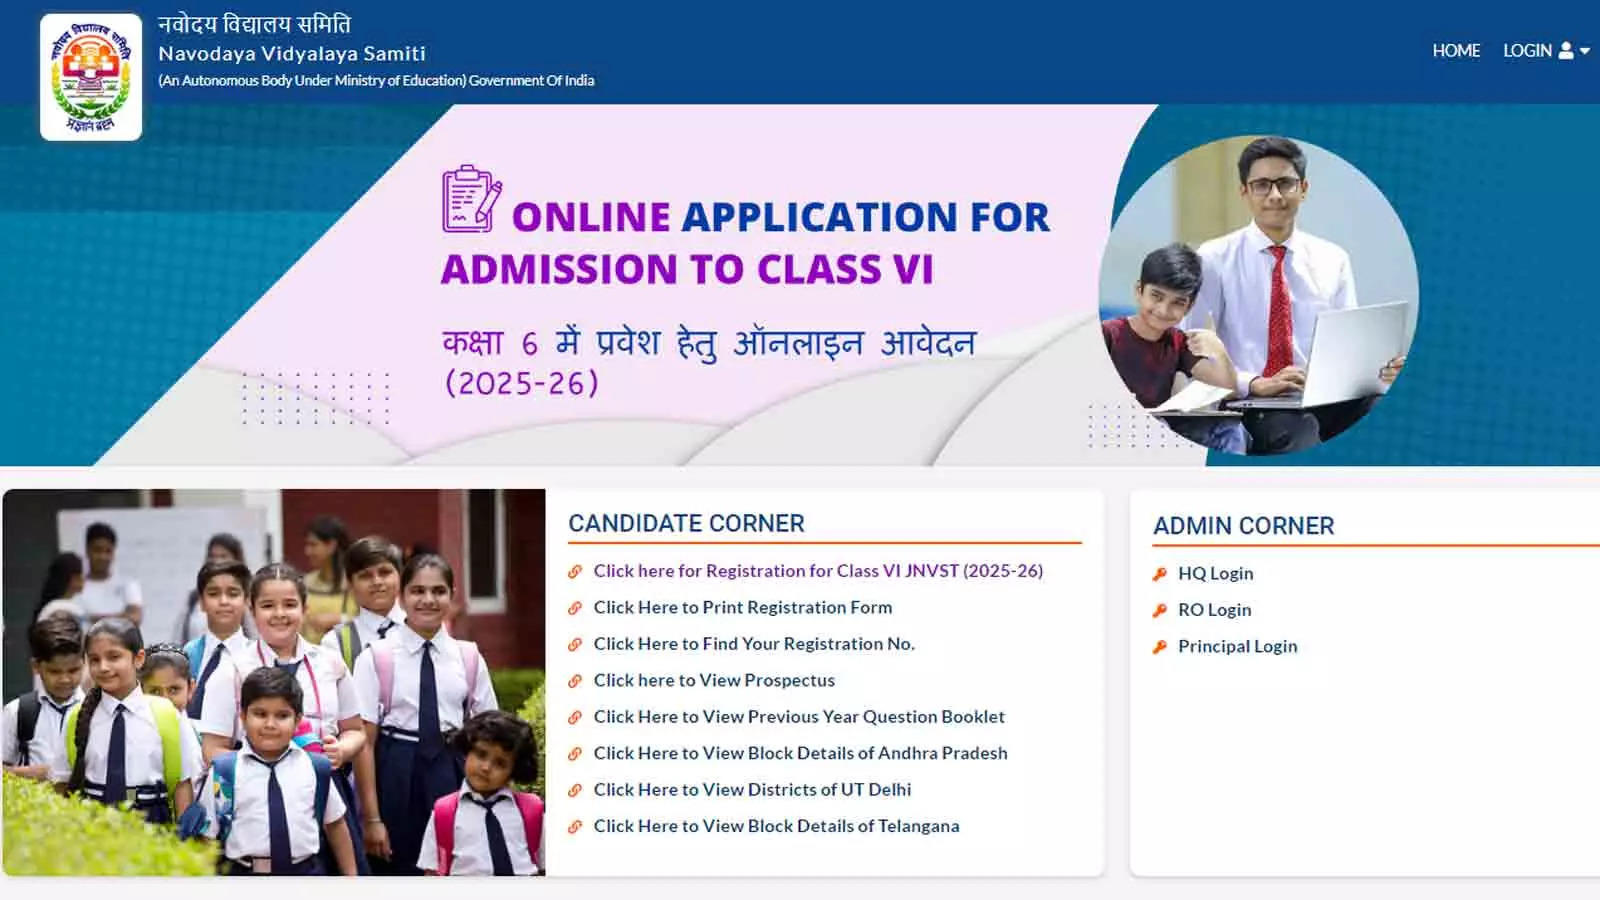Open Registration for Class VI JNVST link
Screen dimensions: 1600x900
(817, 571)
